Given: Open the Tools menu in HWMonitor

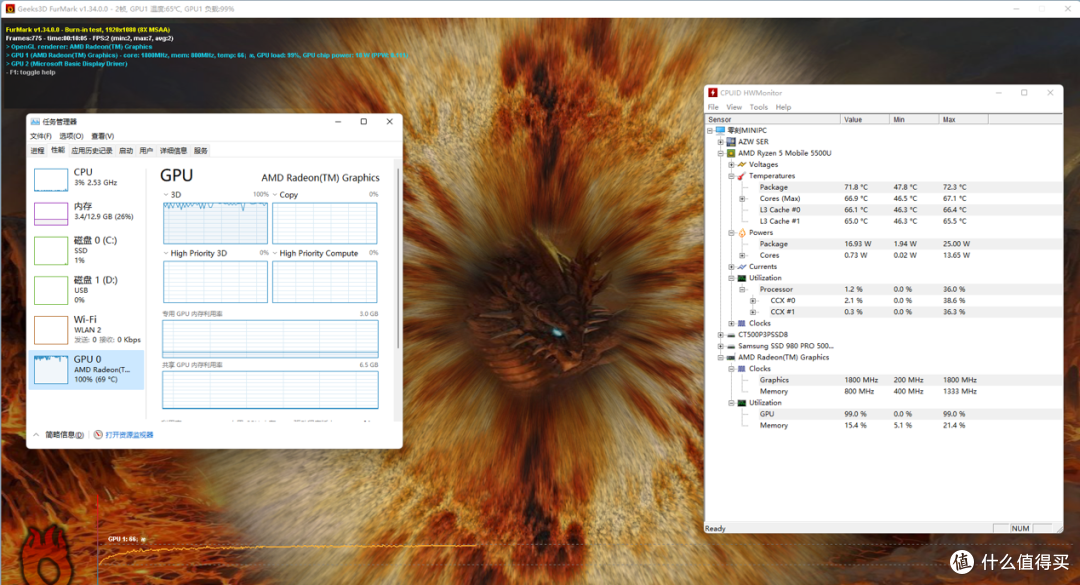Looking at the screenshot, I should [758, 107].
